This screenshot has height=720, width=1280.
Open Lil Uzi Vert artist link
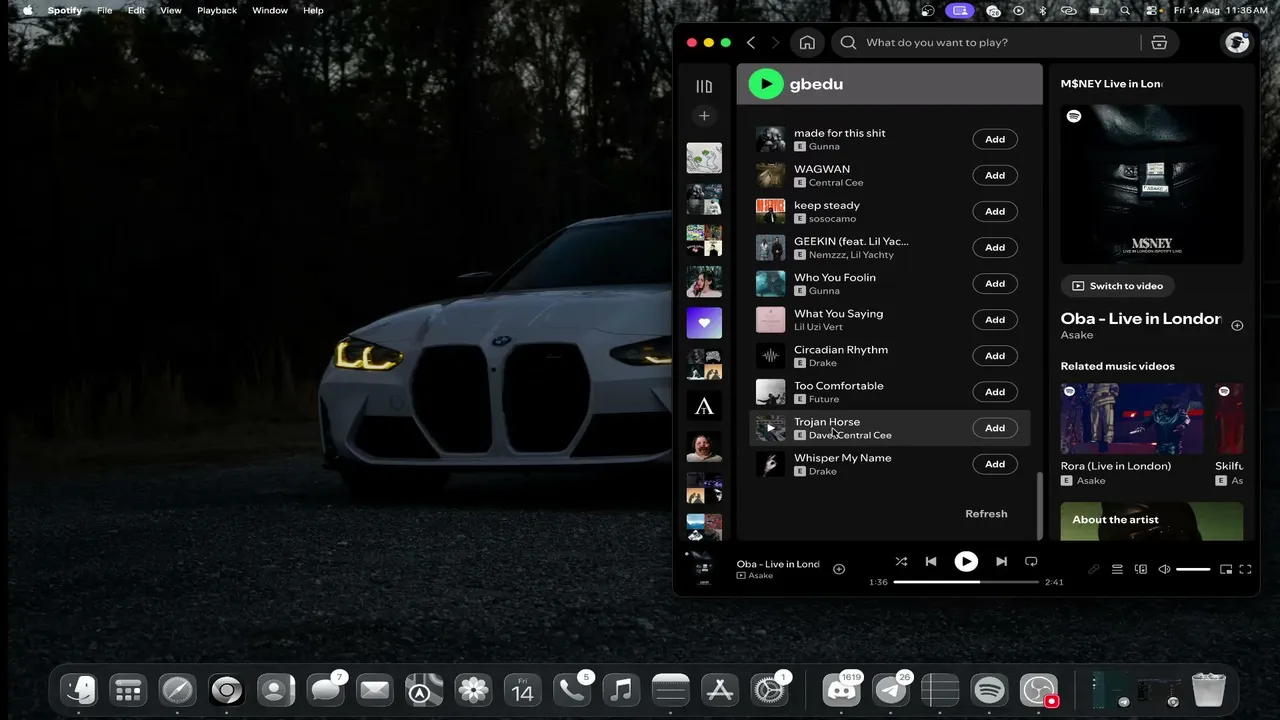click(x=818, y=327)
